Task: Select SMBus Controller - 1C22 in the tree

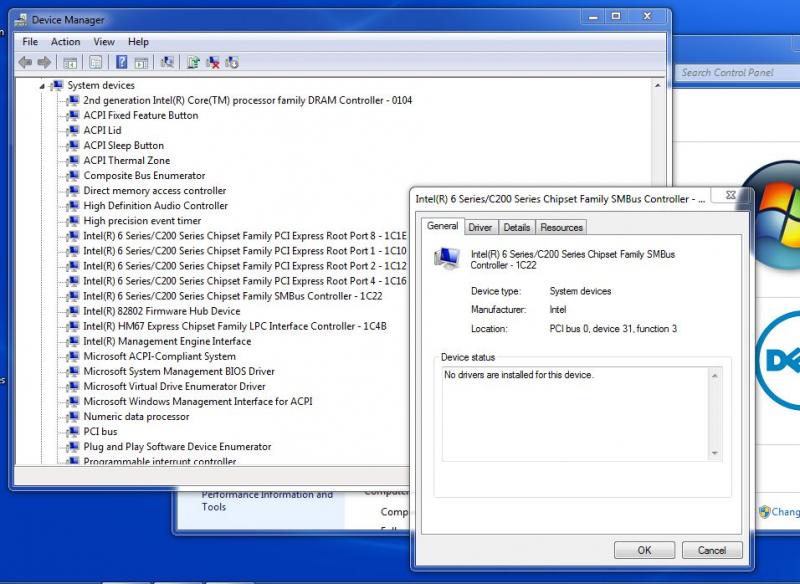Action: (x=233, y=296)
